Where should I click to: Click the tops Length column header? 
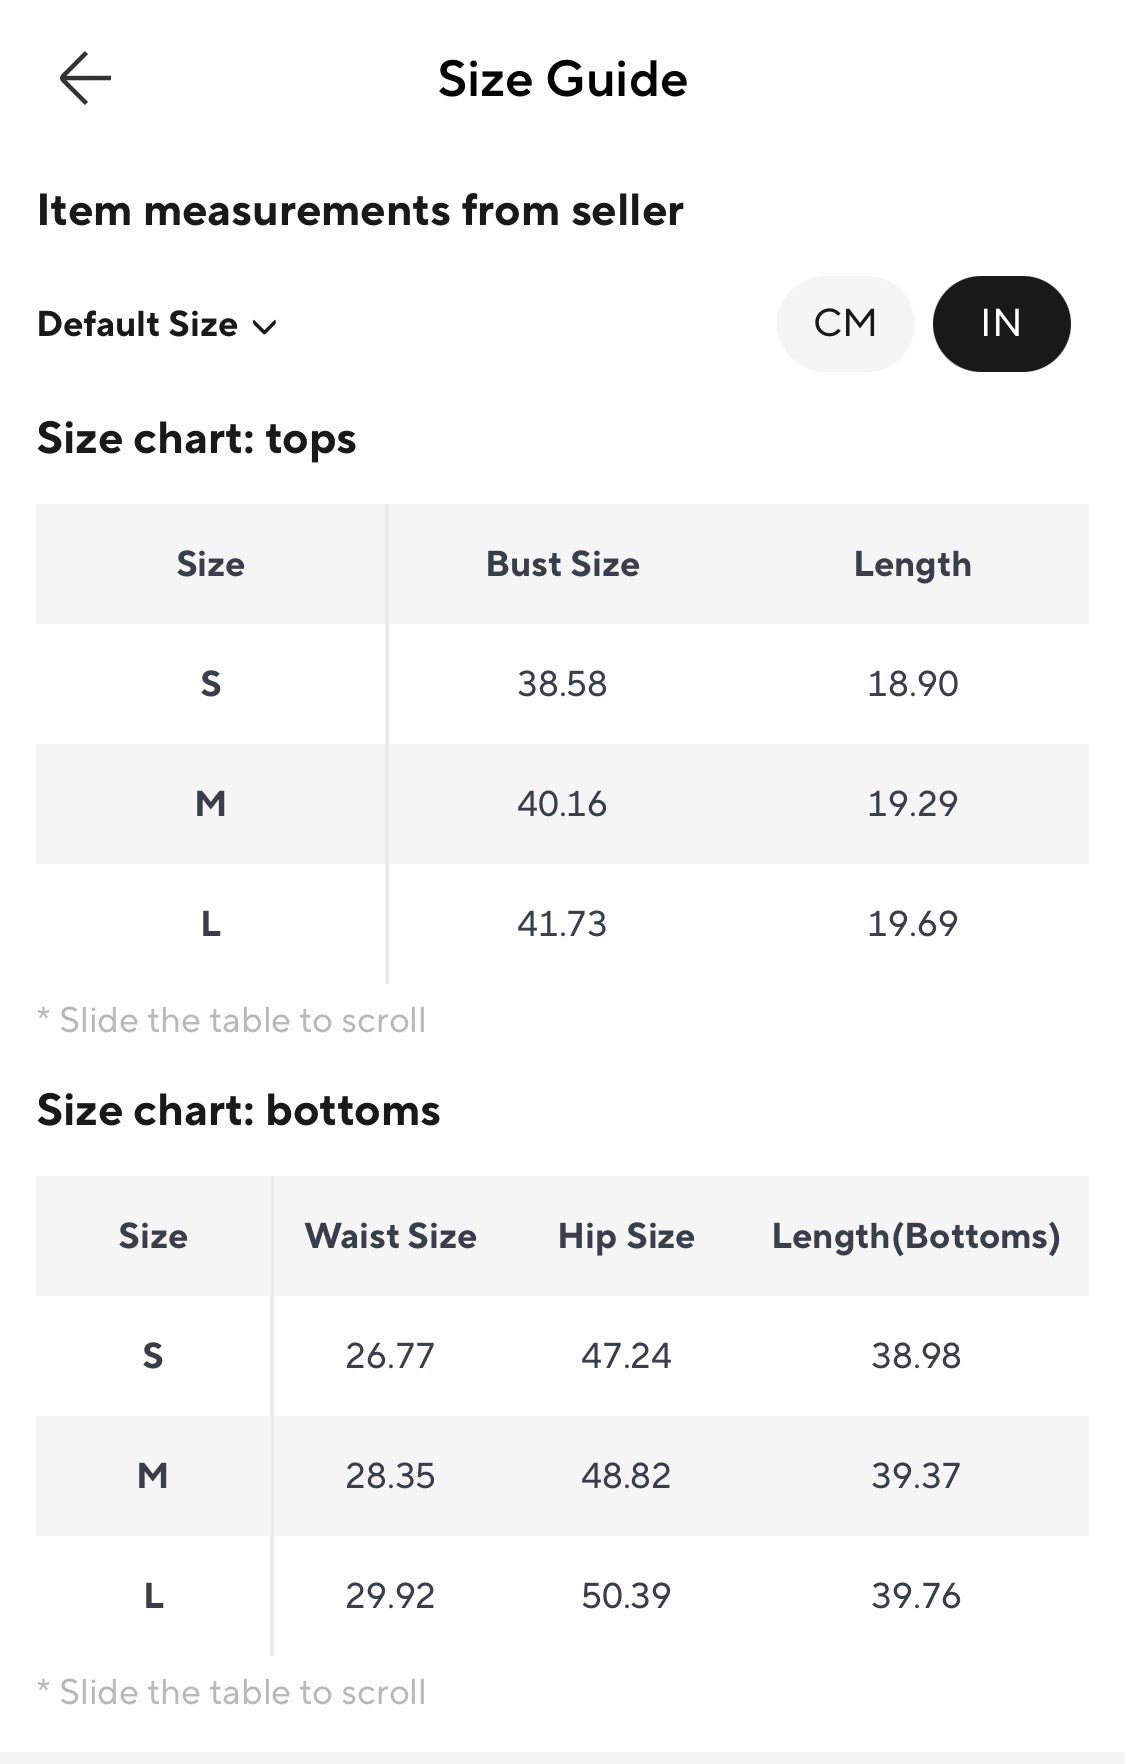pyautogui.click(x=913, y=565)
